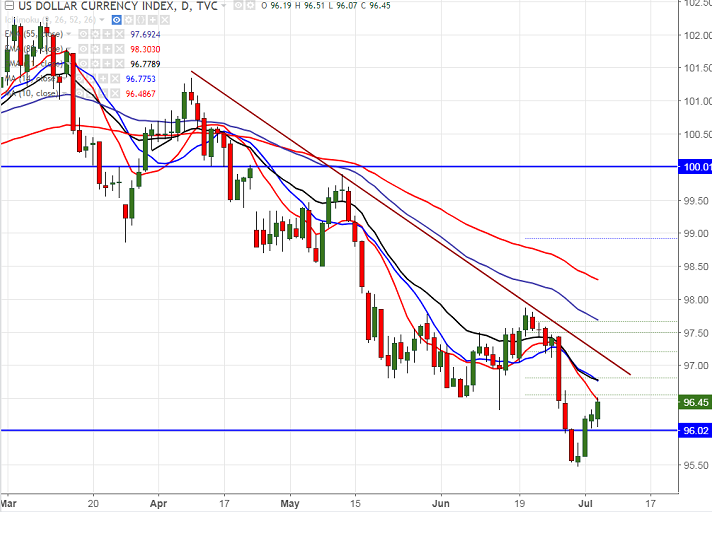This screenshot has width=725, height=543.
Task: Remove indicator in the 96.7789 row
Action: coord(119,64)
